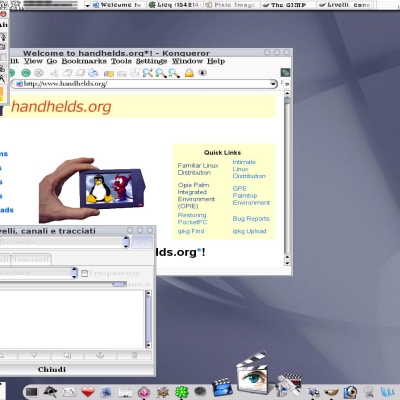This screenshot has height=400, width=400.
Task: Click the GIMP layer list scrollbar down arrow
Action: click(149, 345)
